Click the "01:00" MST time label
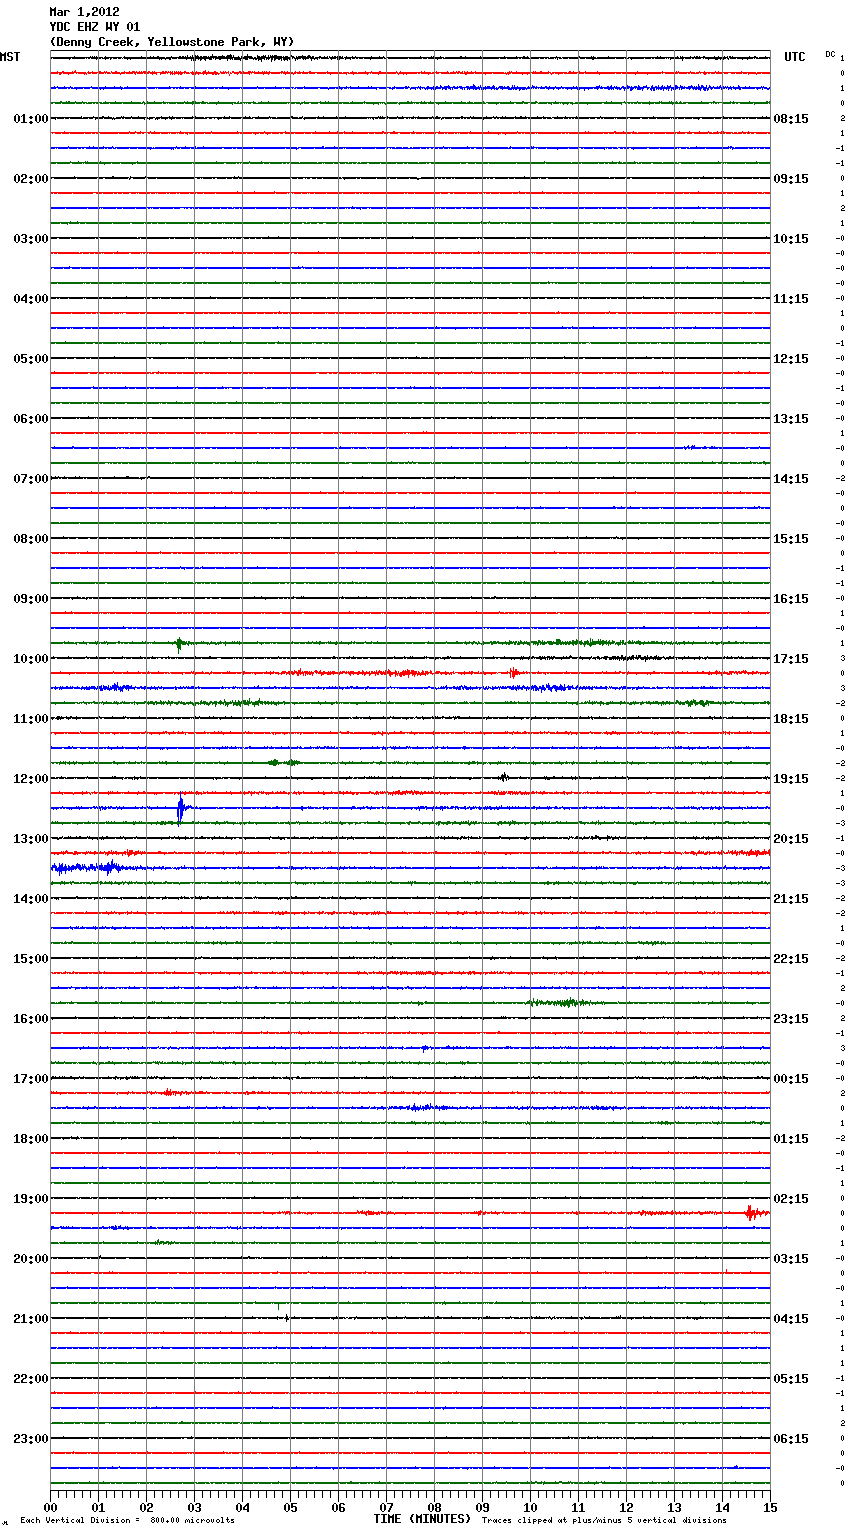Viewport: 850px width, 1534px height. point(31,119)
